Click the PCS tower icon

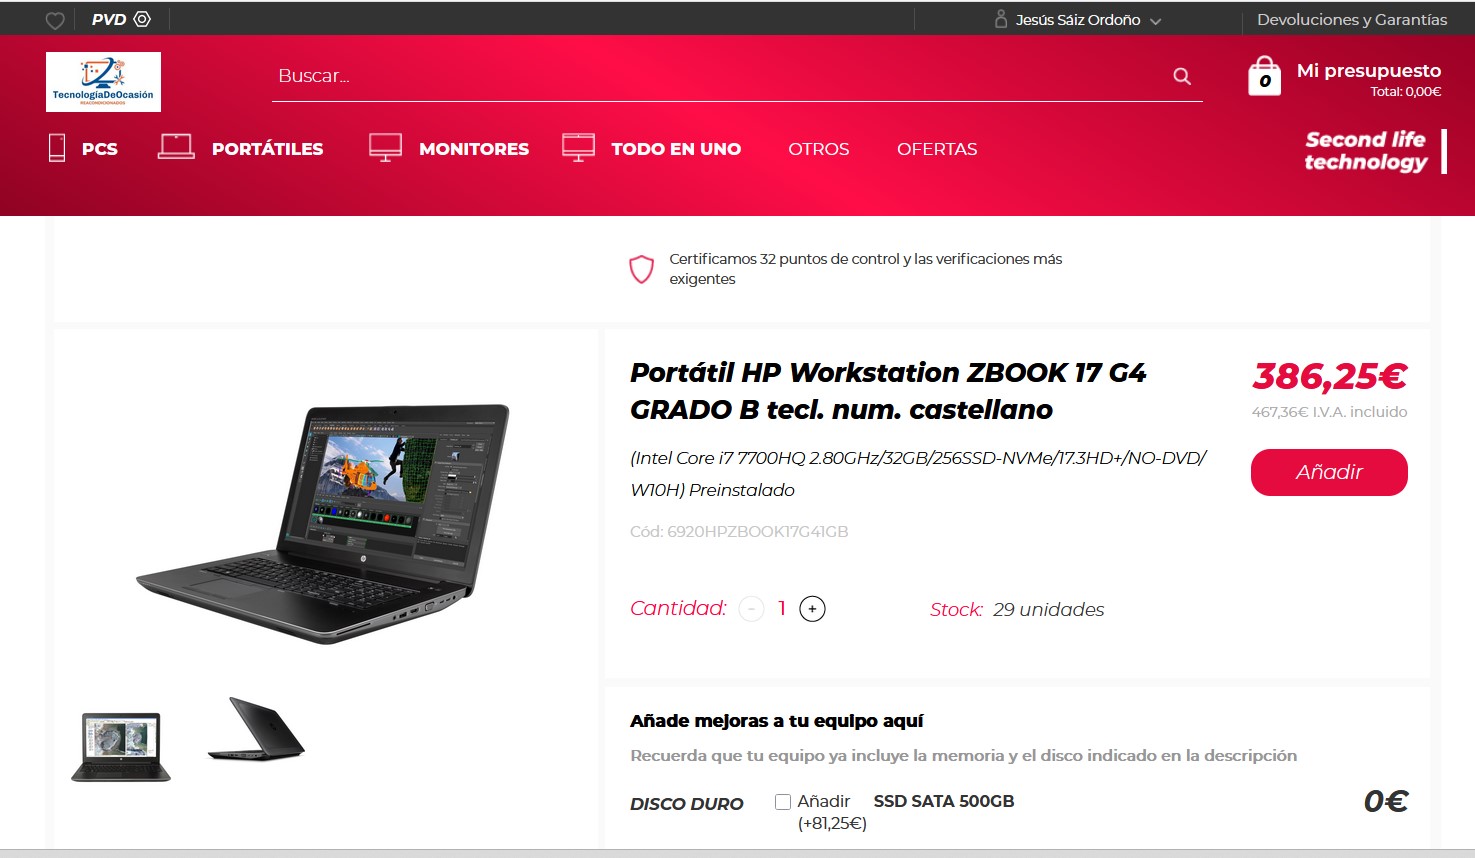[57, 148]
